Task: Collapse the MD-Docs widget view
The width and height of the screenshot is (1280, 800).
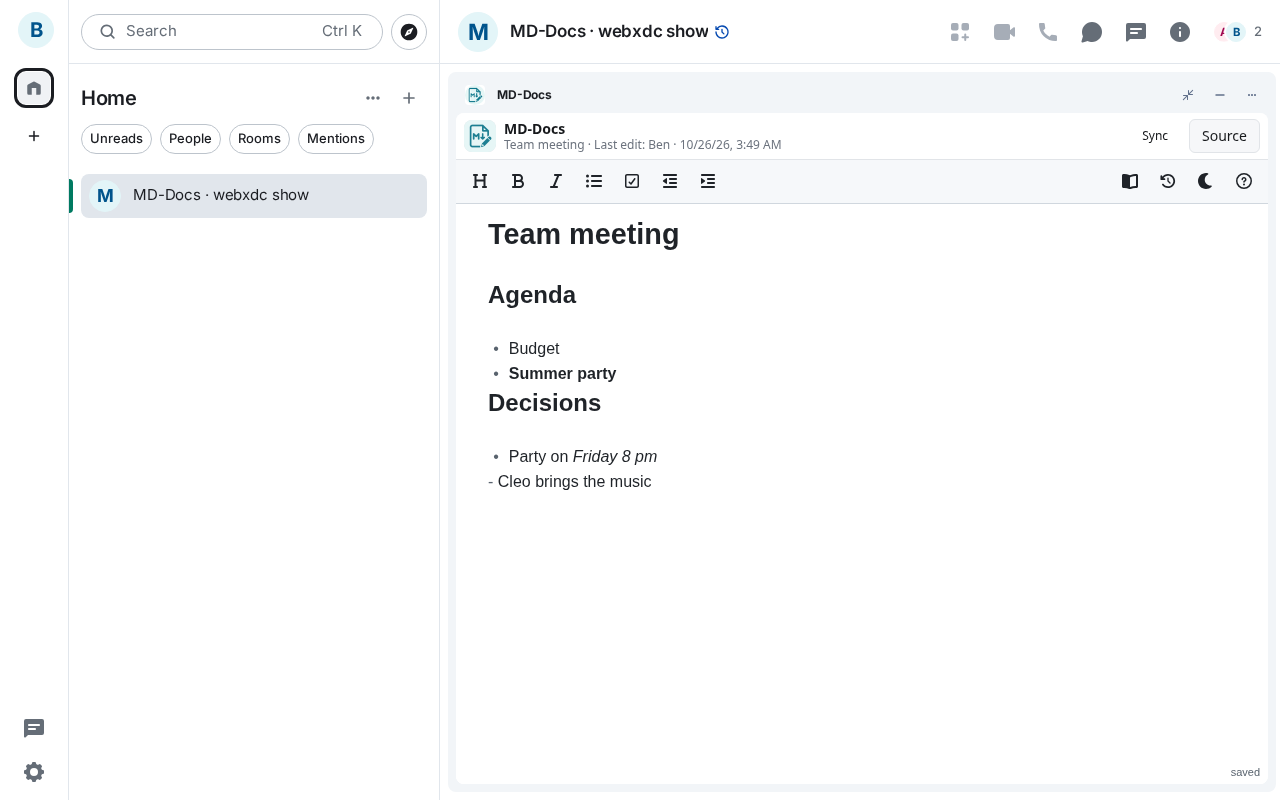Action: pyautogui.click(x=1188, y=95)
